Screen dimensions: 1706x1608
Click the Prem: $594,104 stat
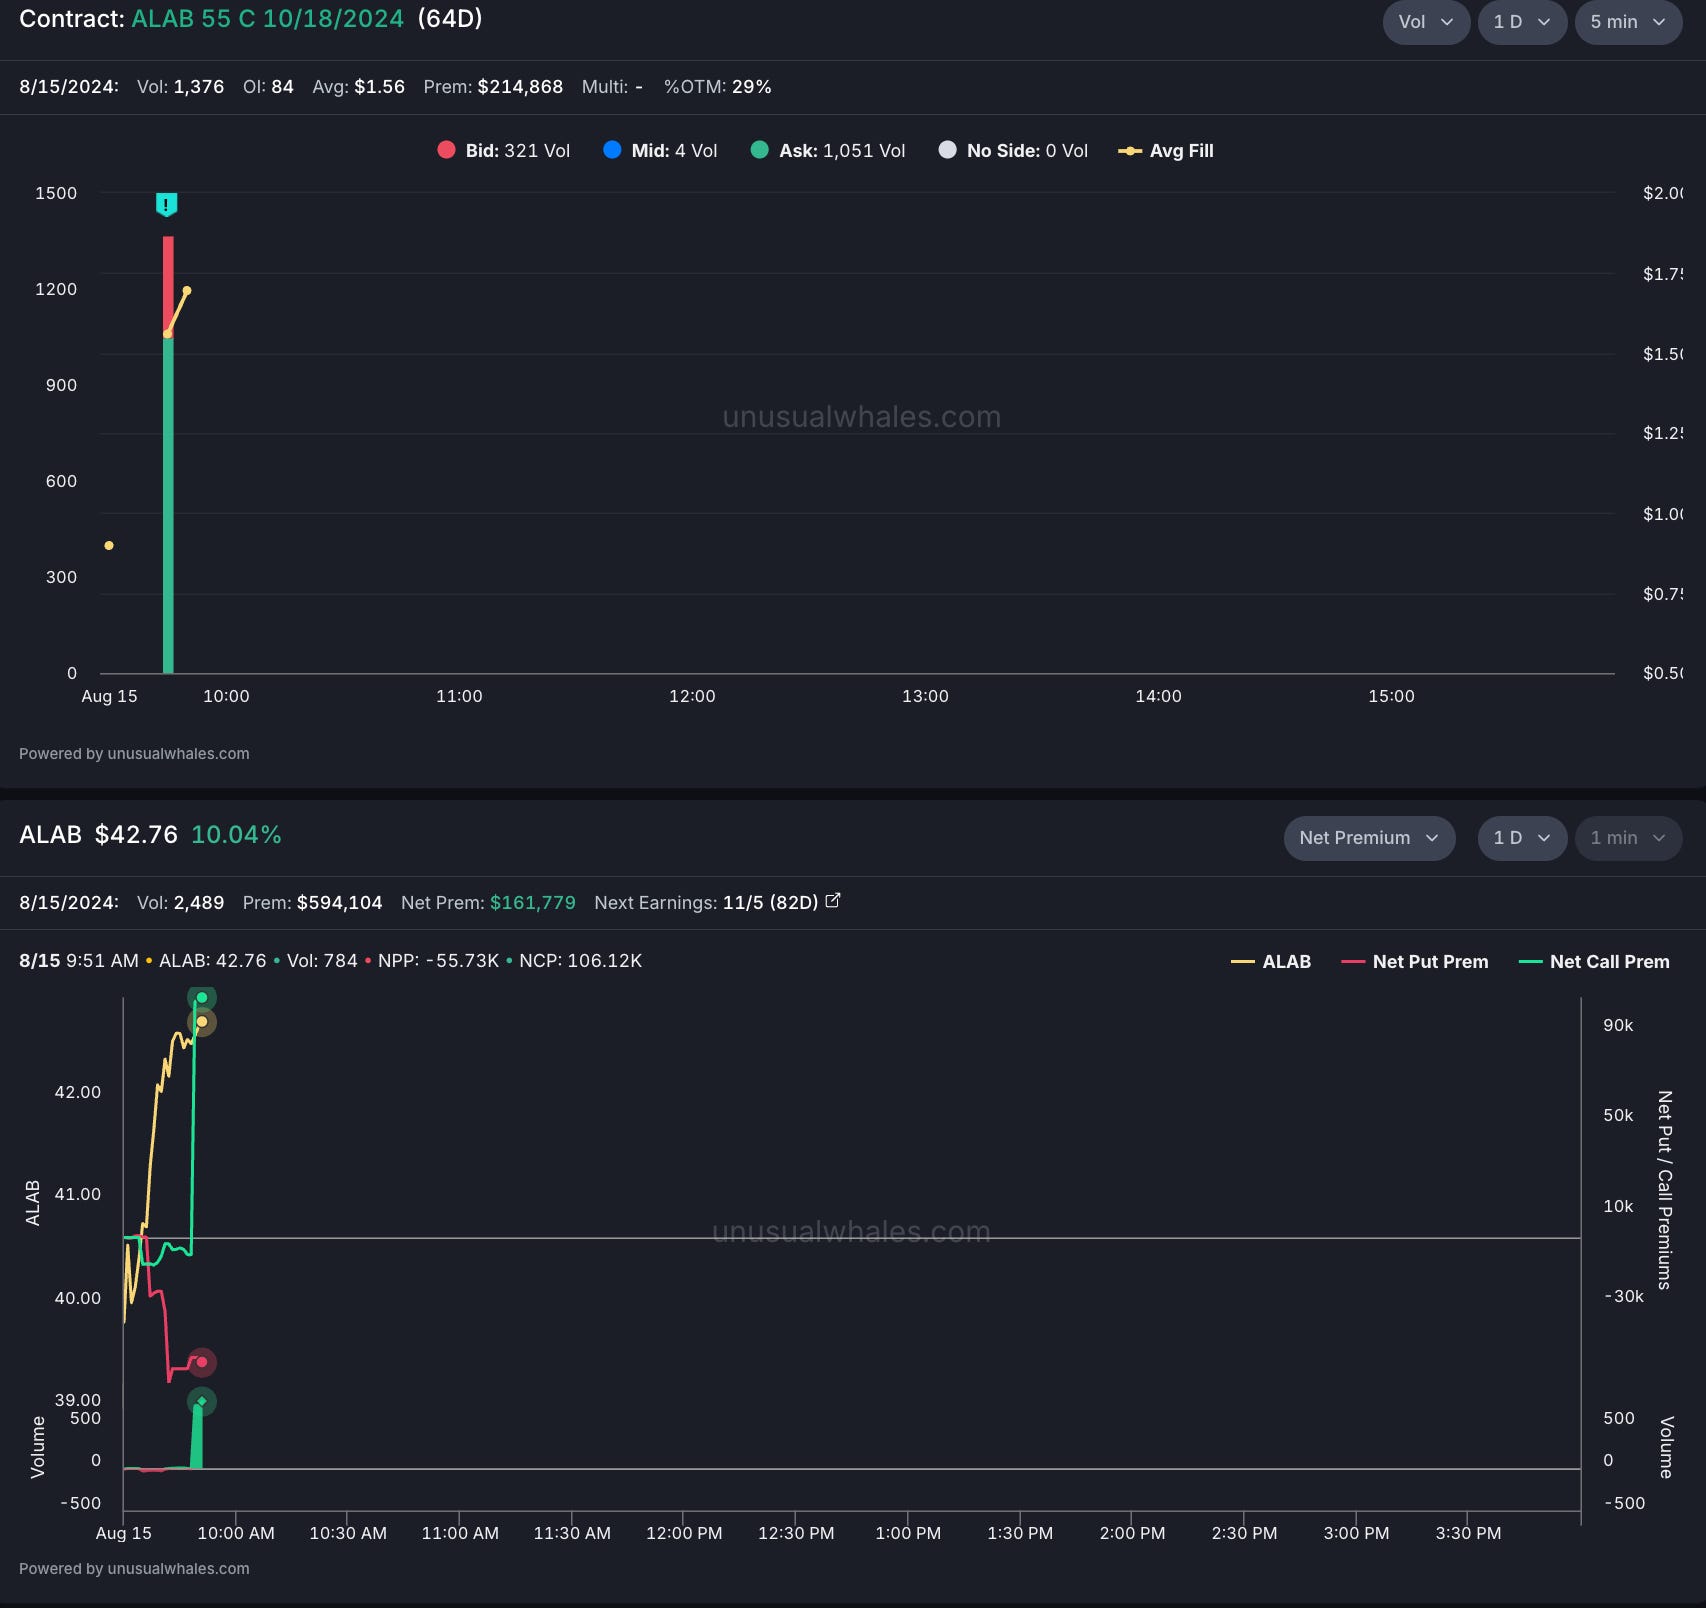[312, 903]
